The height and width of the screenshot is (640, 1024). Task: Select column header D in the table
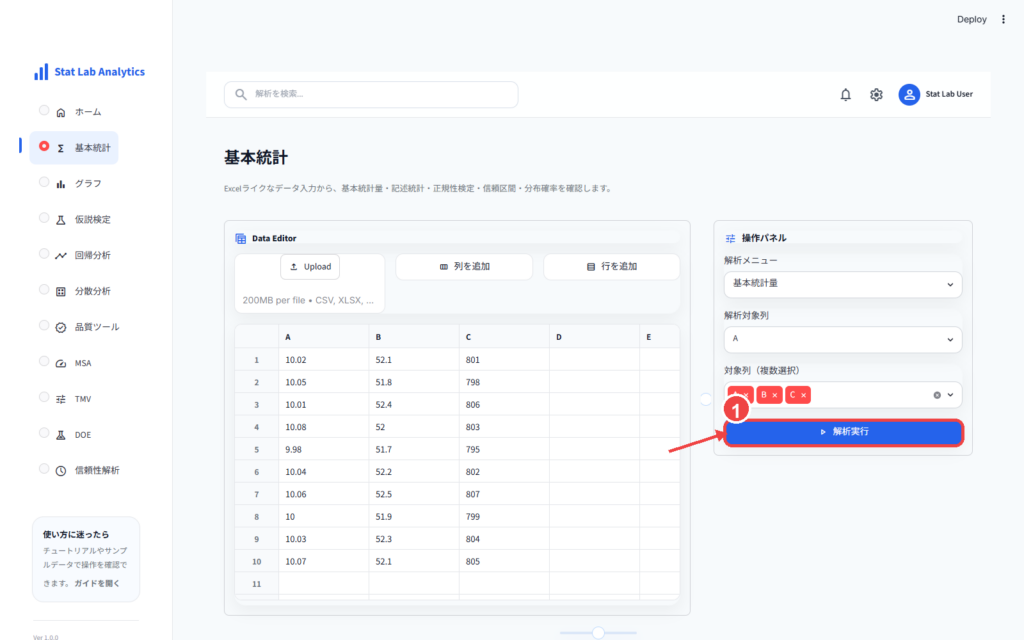coord(594,337)
